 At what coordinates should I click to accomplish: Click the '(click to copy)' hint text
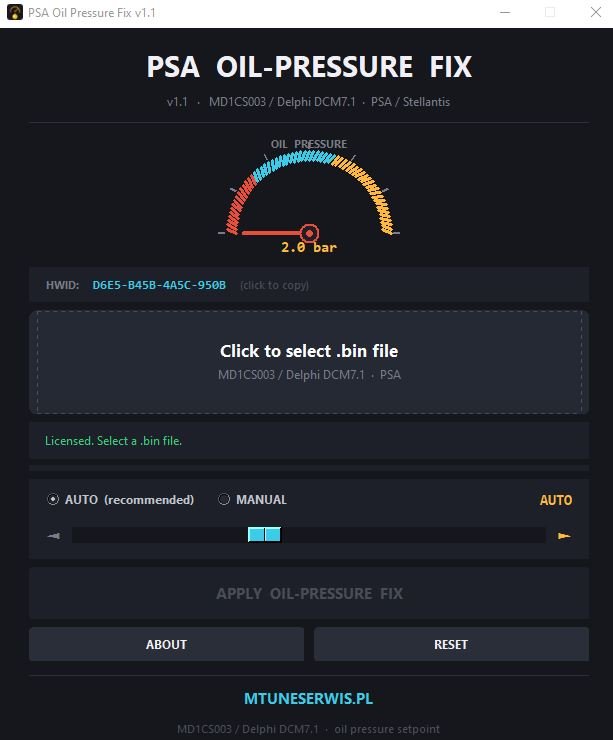click(274, 286)
